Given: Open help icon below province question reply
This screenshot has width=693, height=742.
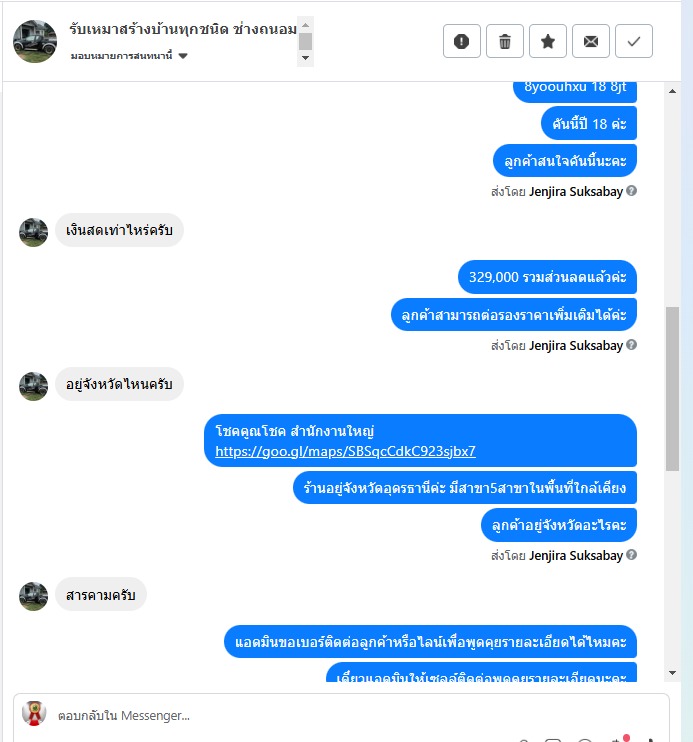Looking at the screenshot, I should pos(631,555).
